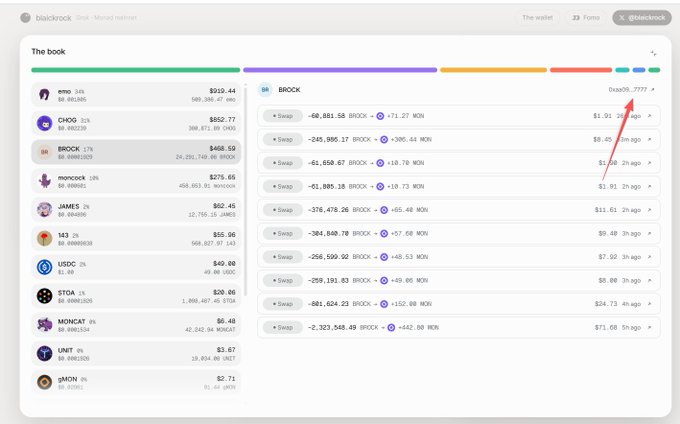680x424 pixels.
Task: Click the -245,985.17 BROCK amount text
Action: (339, 140)
